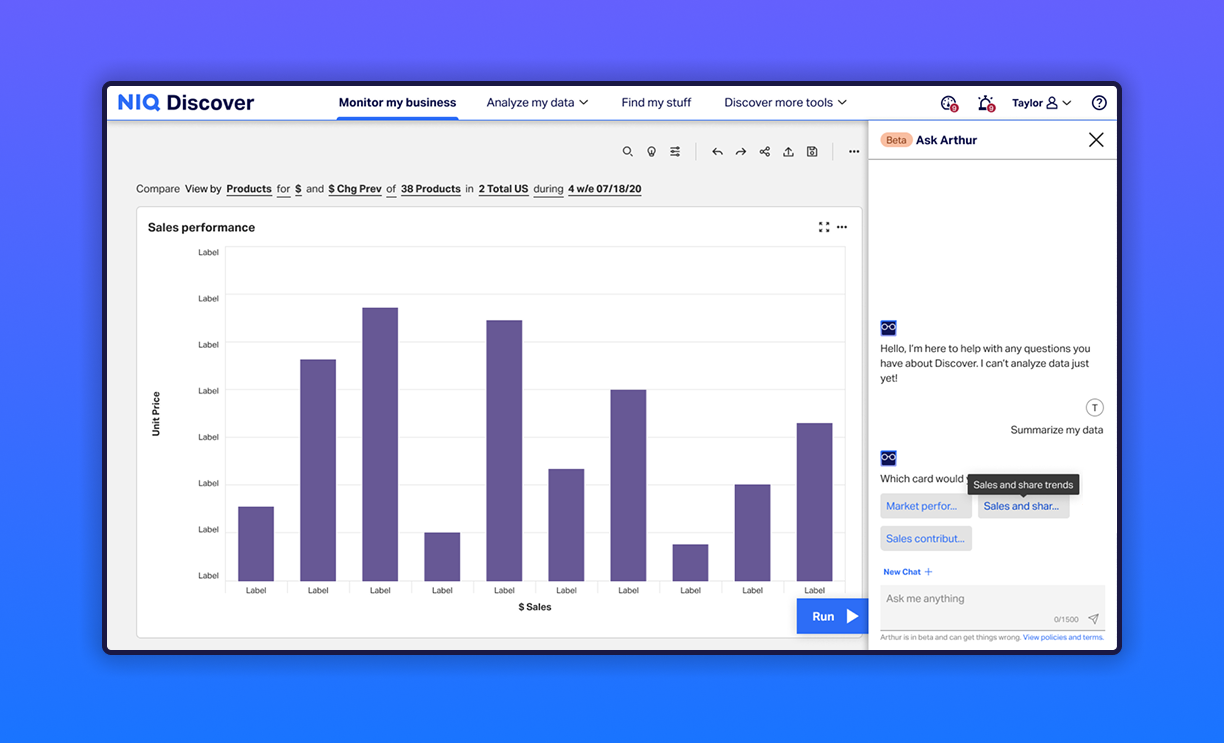Open View policies and terms link
The height and width of the screenshot is (743, 1224).
pyautogui.click(x=1063, y=637)
